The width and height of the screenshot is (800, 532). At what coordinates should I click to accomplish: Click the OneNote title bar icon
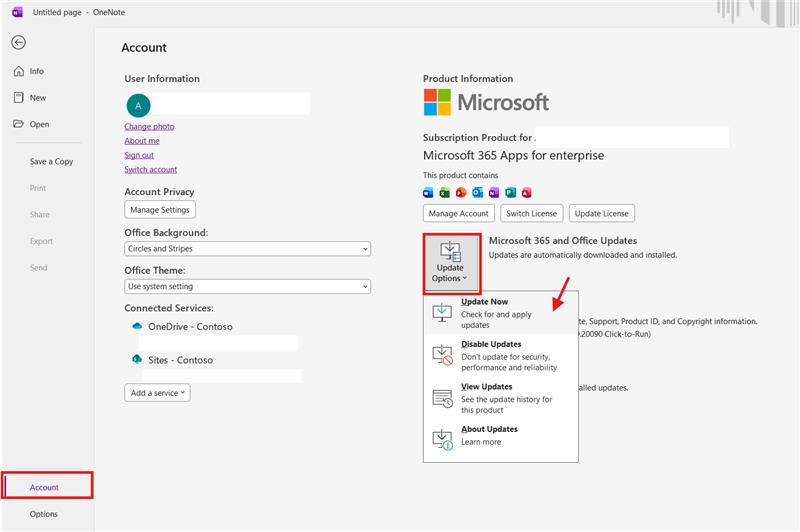click(x=17, y=12)
